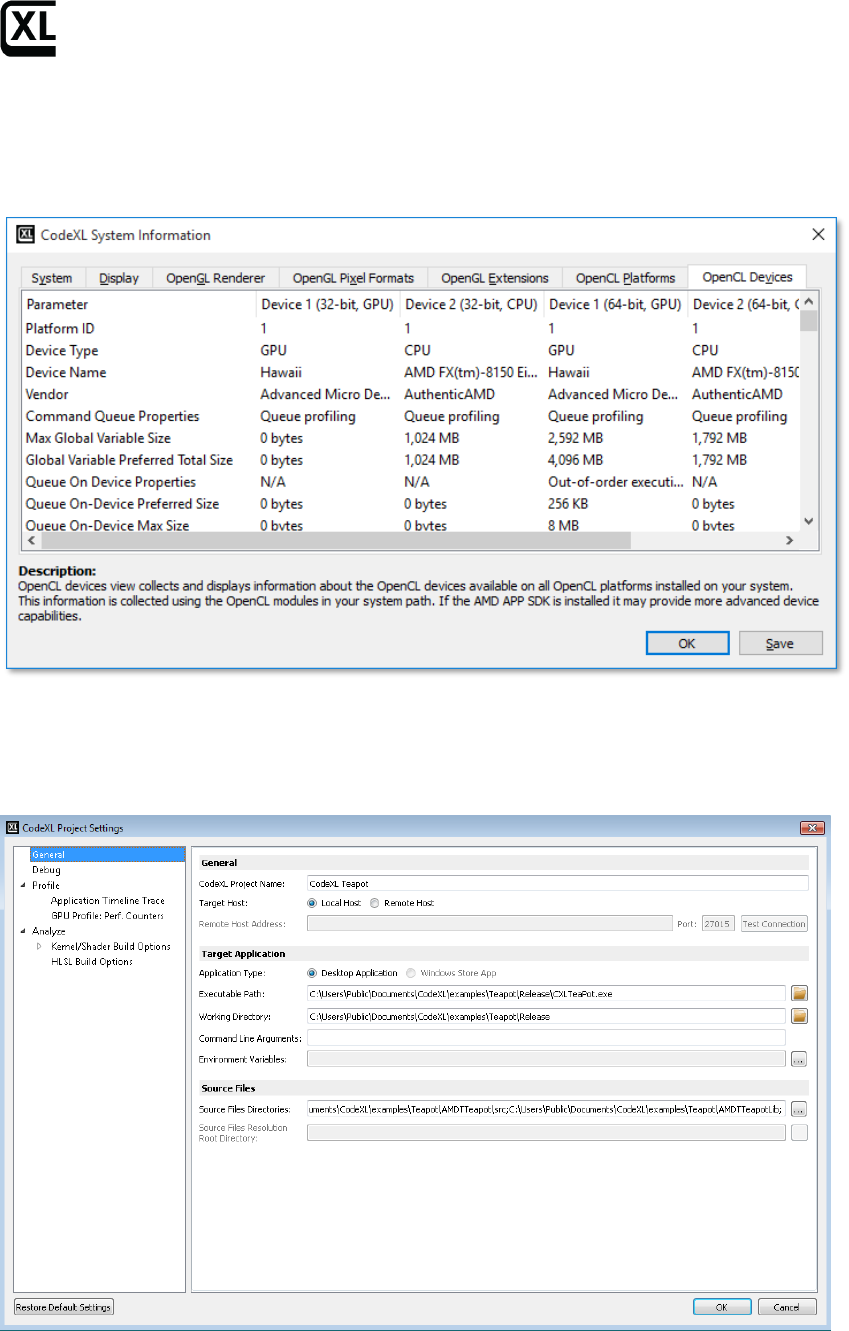The width and height of the screenshot is (849, 1331).
Task: Select GPU Profile: Perf. Counters item
Action: [x=107, y=916]
